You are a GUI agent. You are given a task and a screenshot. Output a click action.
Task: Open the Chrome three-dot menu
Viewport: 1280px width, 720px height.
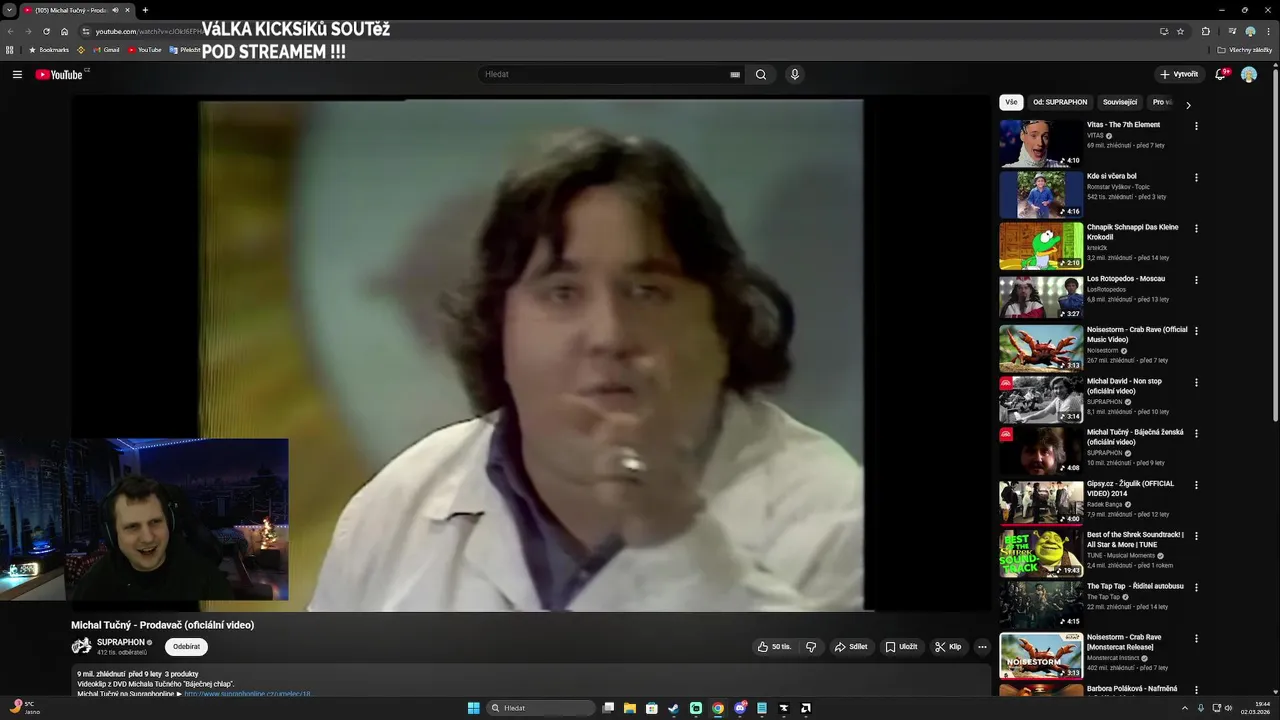[1268, 31]
